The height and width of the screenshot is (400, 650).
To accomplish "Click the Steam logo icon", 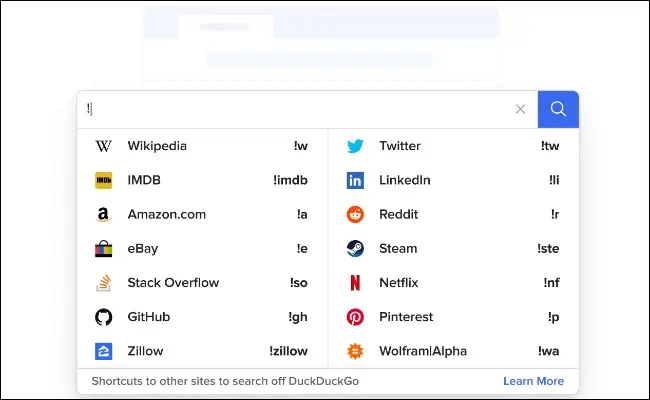I will [x=355, y=248].
